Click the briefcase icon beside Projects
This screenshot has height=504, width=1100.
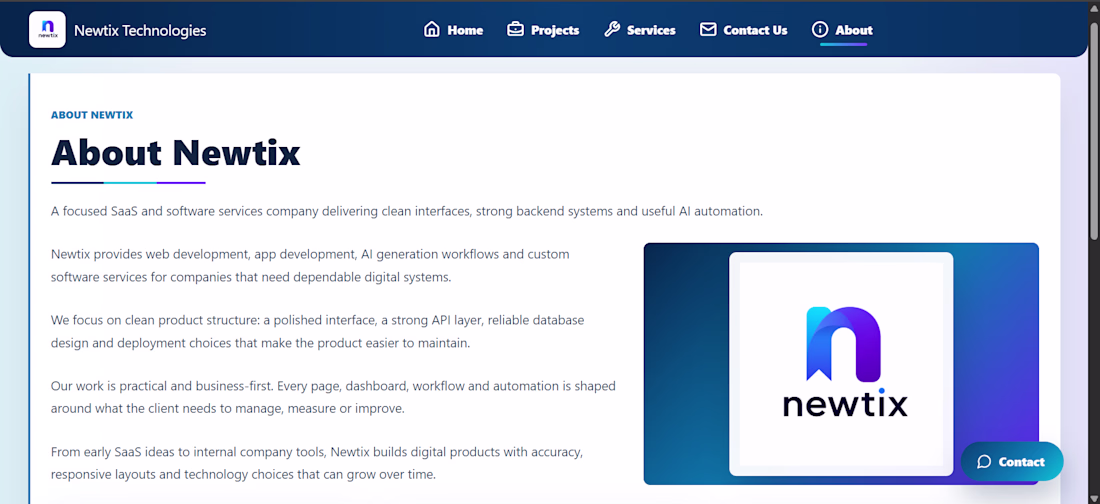[516, 29]
